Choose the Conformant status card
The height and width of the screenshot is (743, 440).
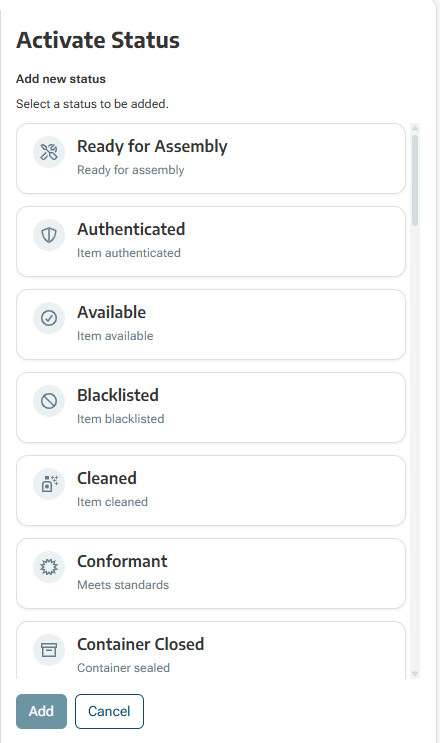point(211,573)
